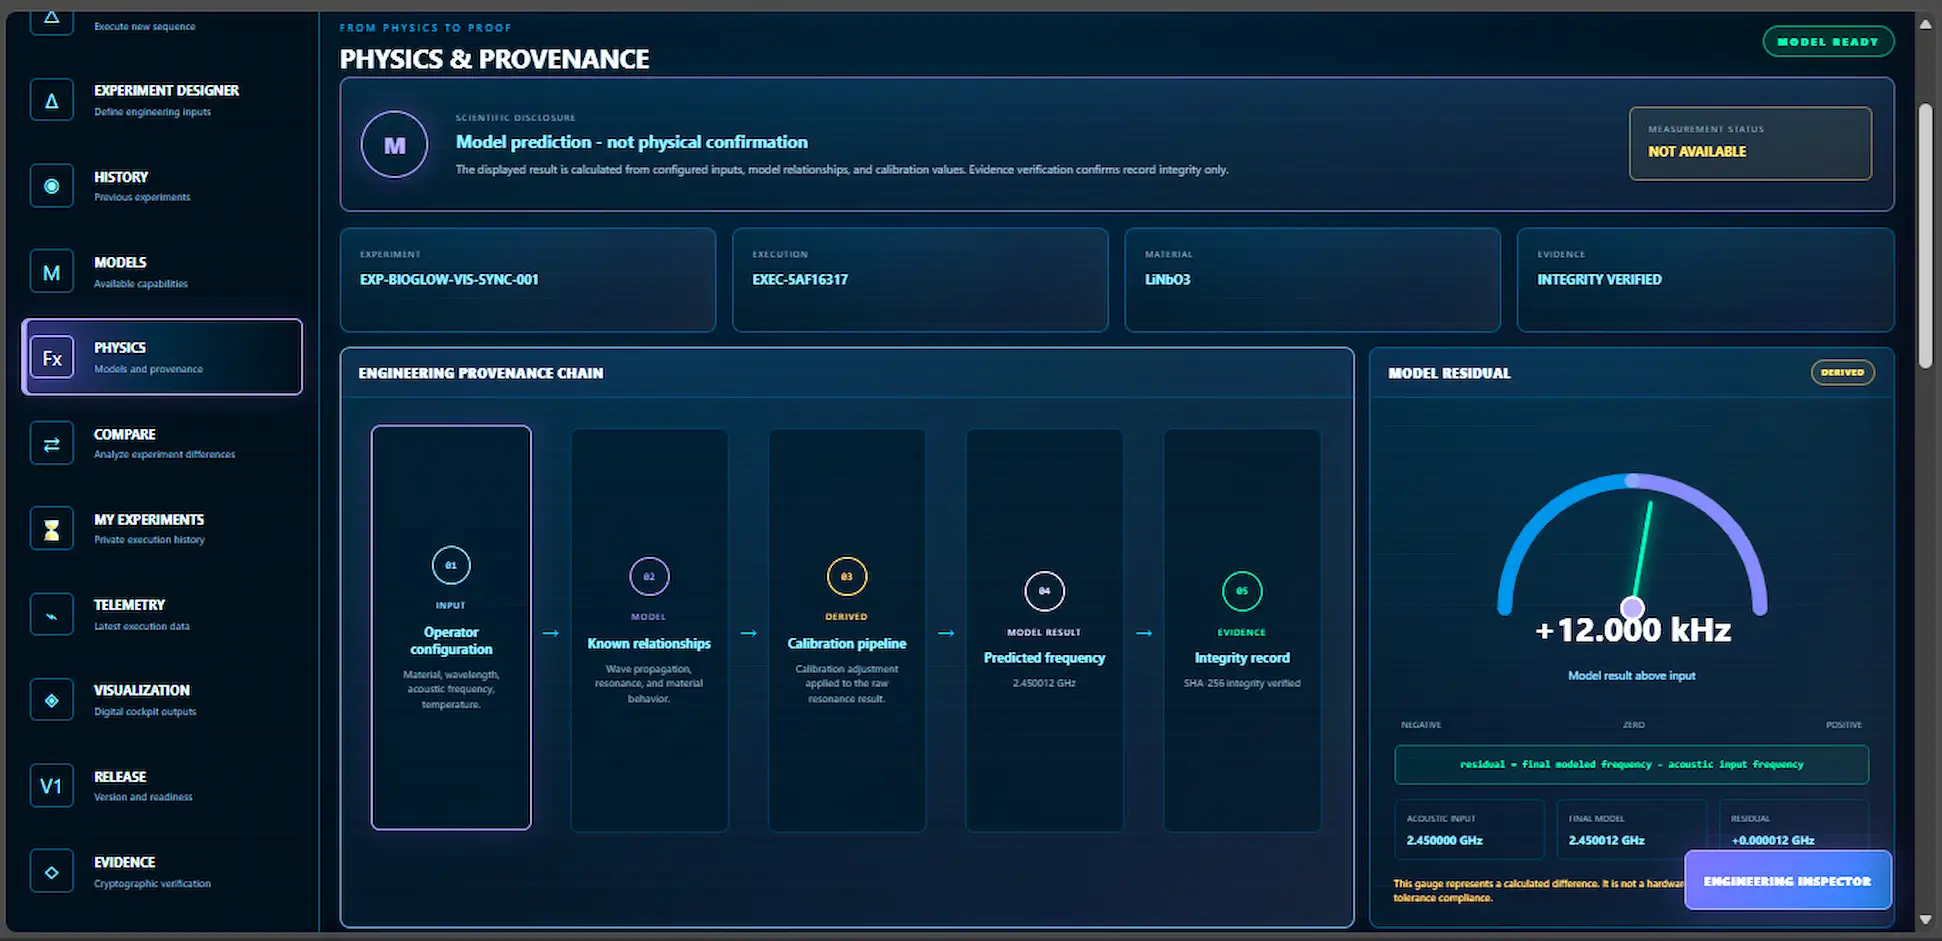
Task: Click experiment ID EXP-BIOGLOW-VIS-SYNC-001
Action: (449, 279)
